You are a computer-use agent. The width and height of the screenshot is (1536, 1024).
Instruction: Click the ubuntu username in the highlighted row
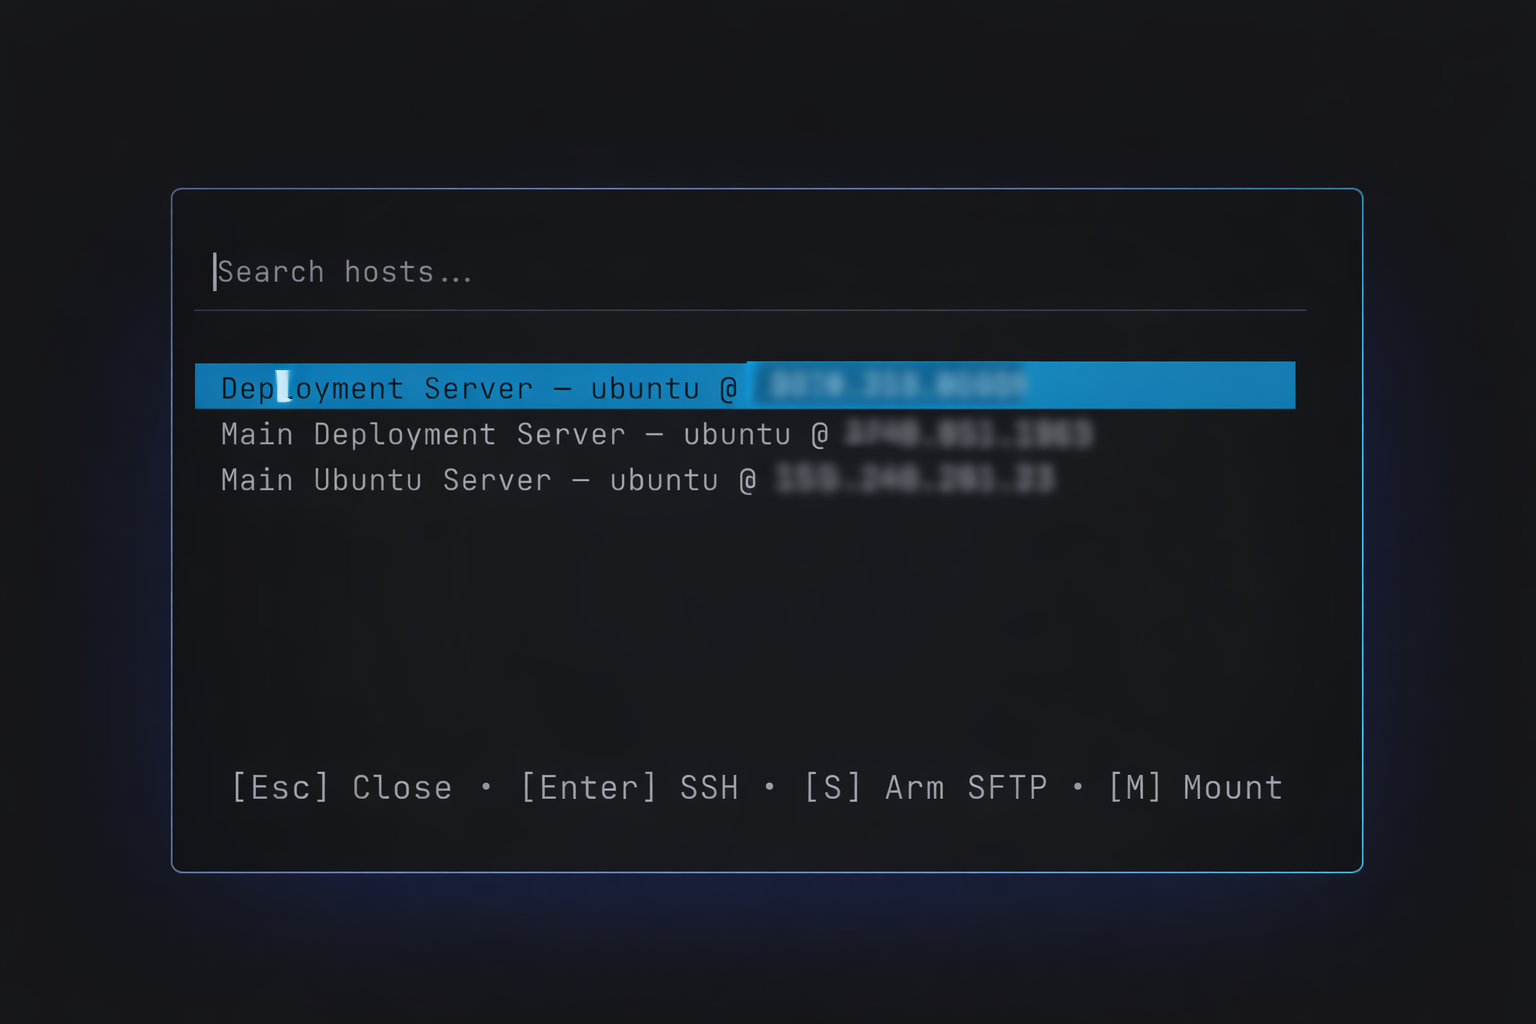pos(645,388)
